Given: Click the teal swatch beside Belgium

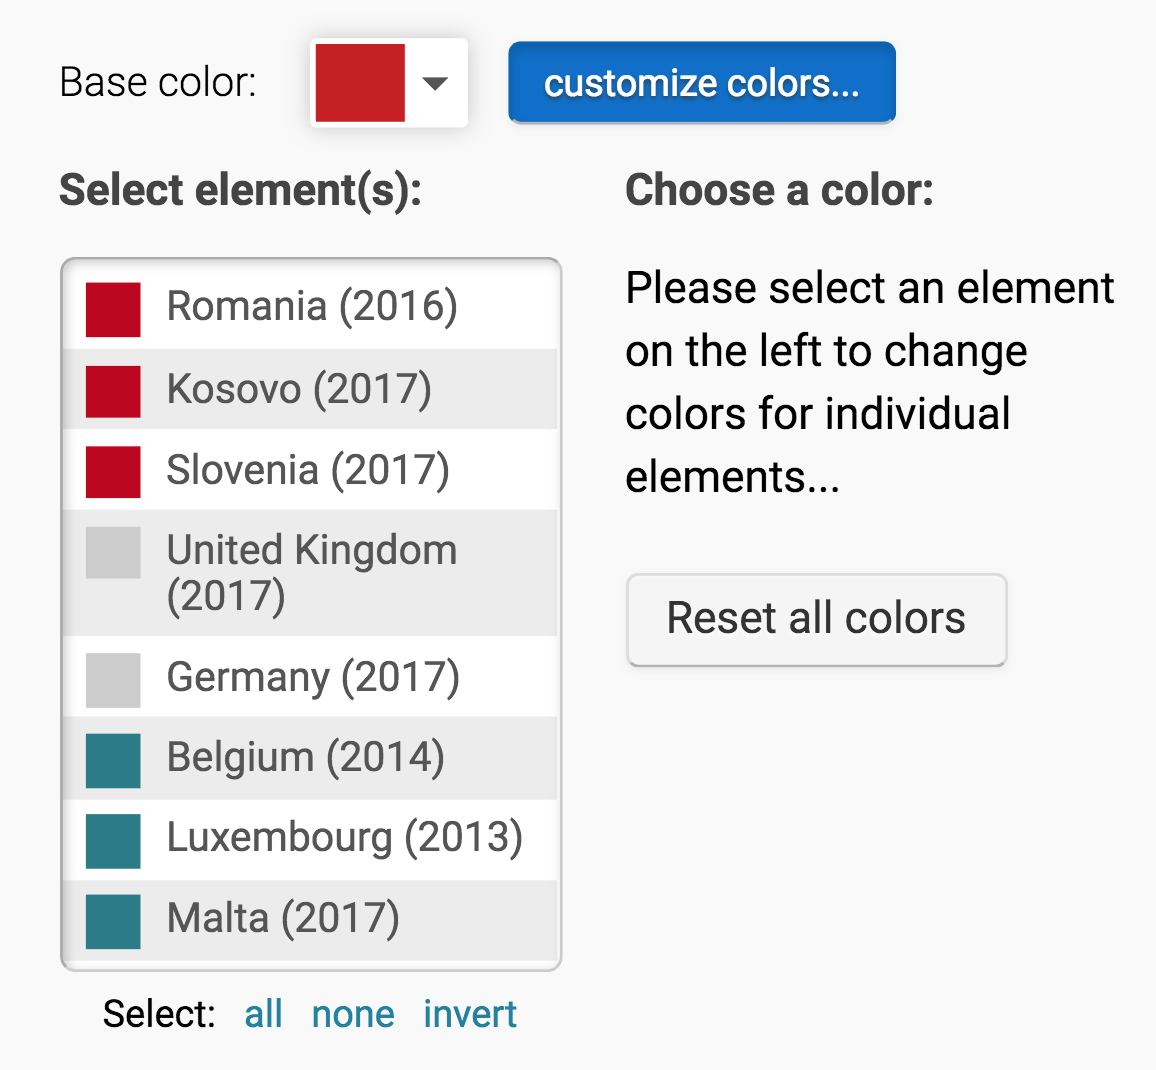Looking at the screenshot, I should [113, 761].
